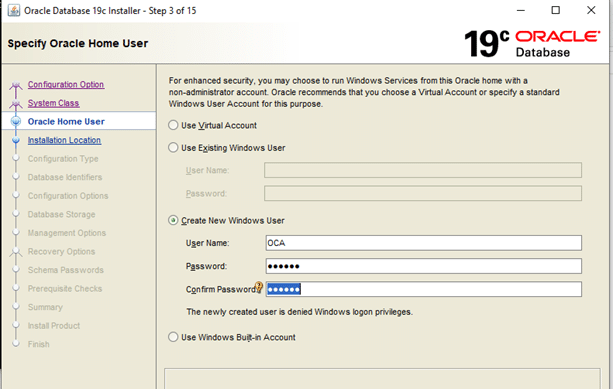This screenshot has width=613, height=389.
Task: Minimize the Oracle installer window
Action: (x=521, y=10)
